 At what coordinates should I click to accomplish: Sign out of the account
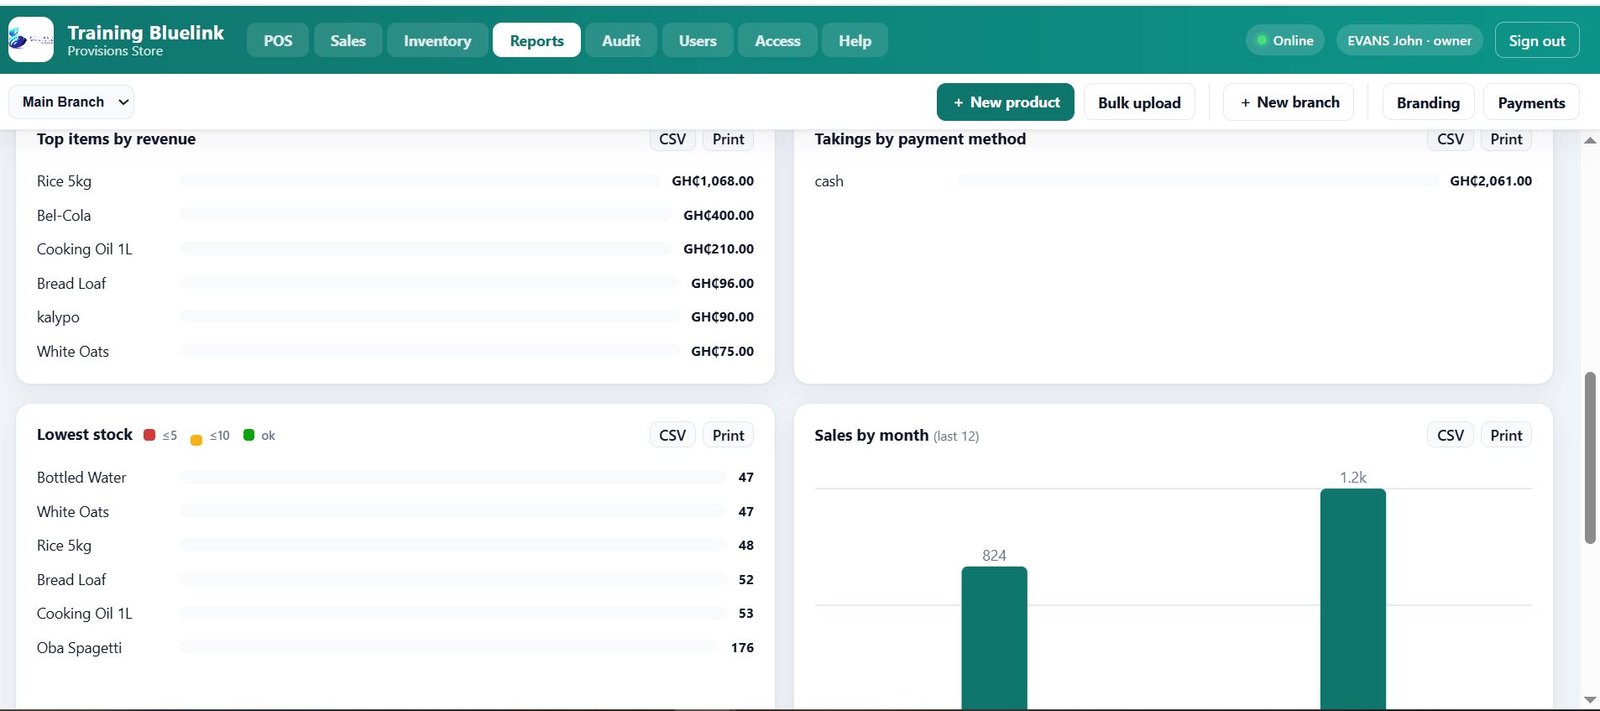tap(1537, 40)
